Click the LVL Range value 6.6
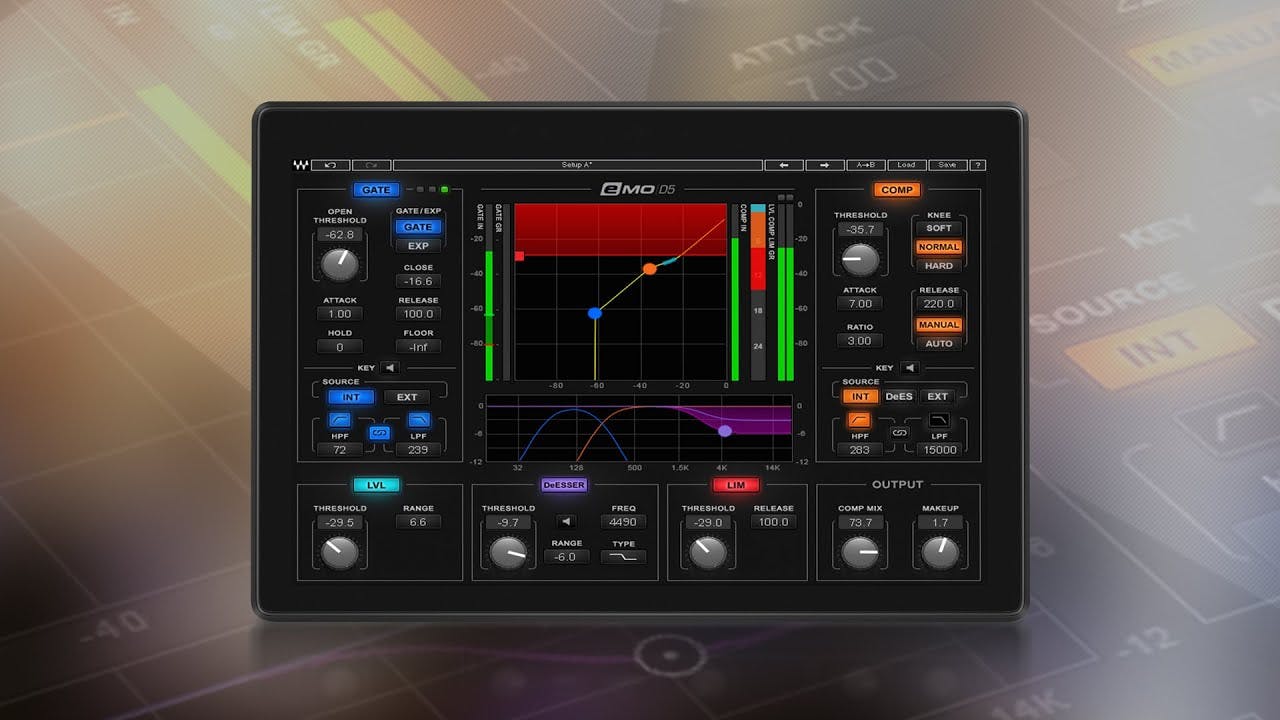The height and width of the screenshot is (720, 1280). [x=418, y=522]
